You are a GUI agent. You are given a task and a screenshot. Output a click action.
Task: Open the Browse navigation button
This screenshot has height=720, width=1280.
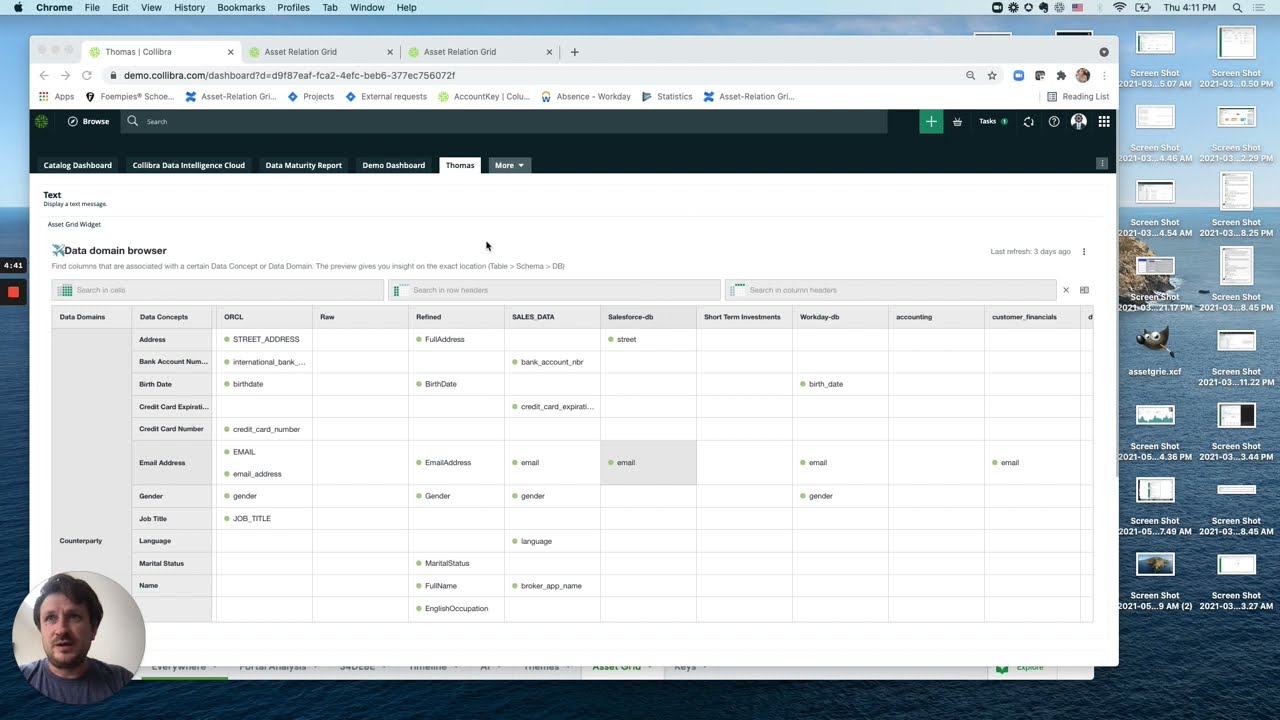[89, 121]
